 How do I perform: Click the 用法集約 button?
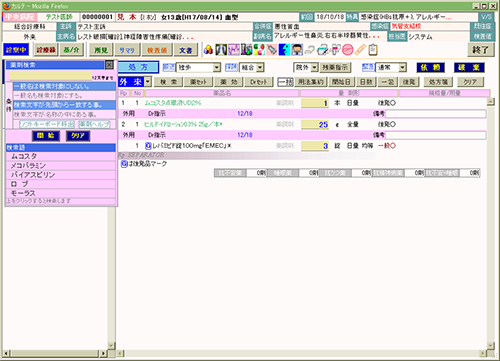(x=311, y=82)
